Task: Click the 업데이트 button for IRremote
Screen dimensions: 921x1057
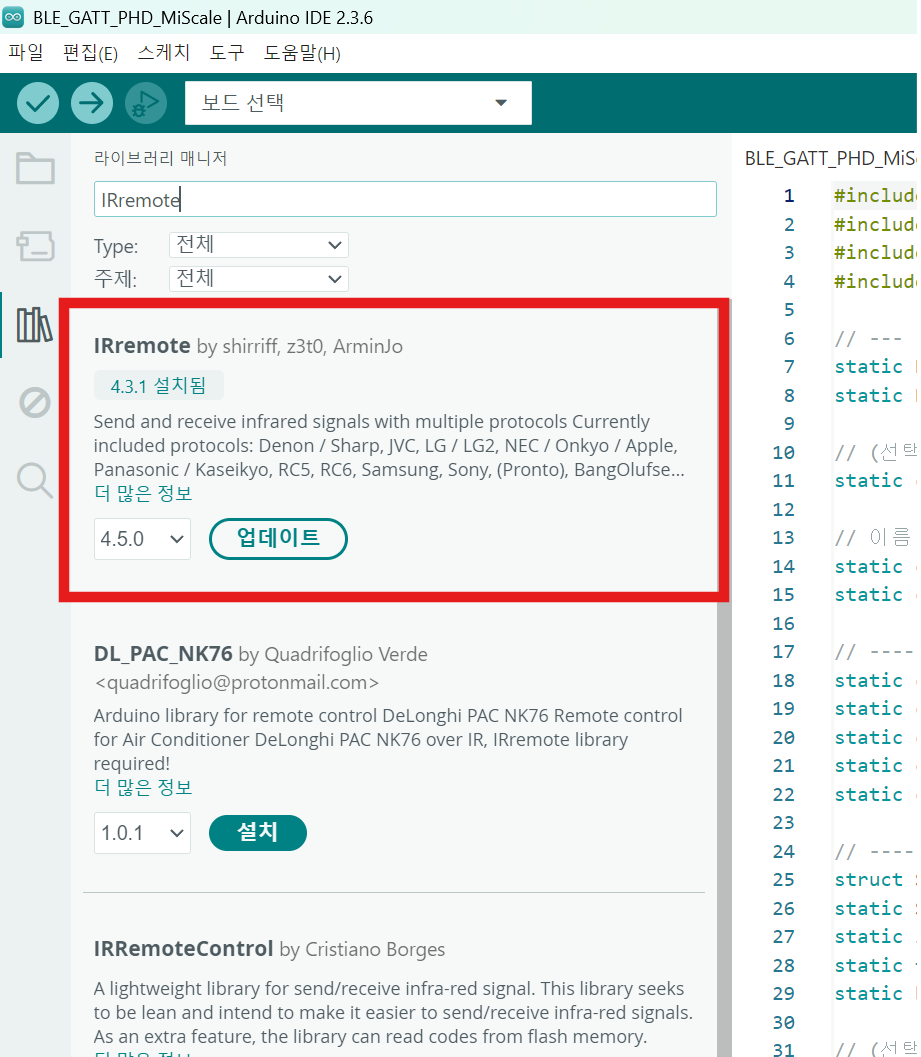Action: (278, 539)
